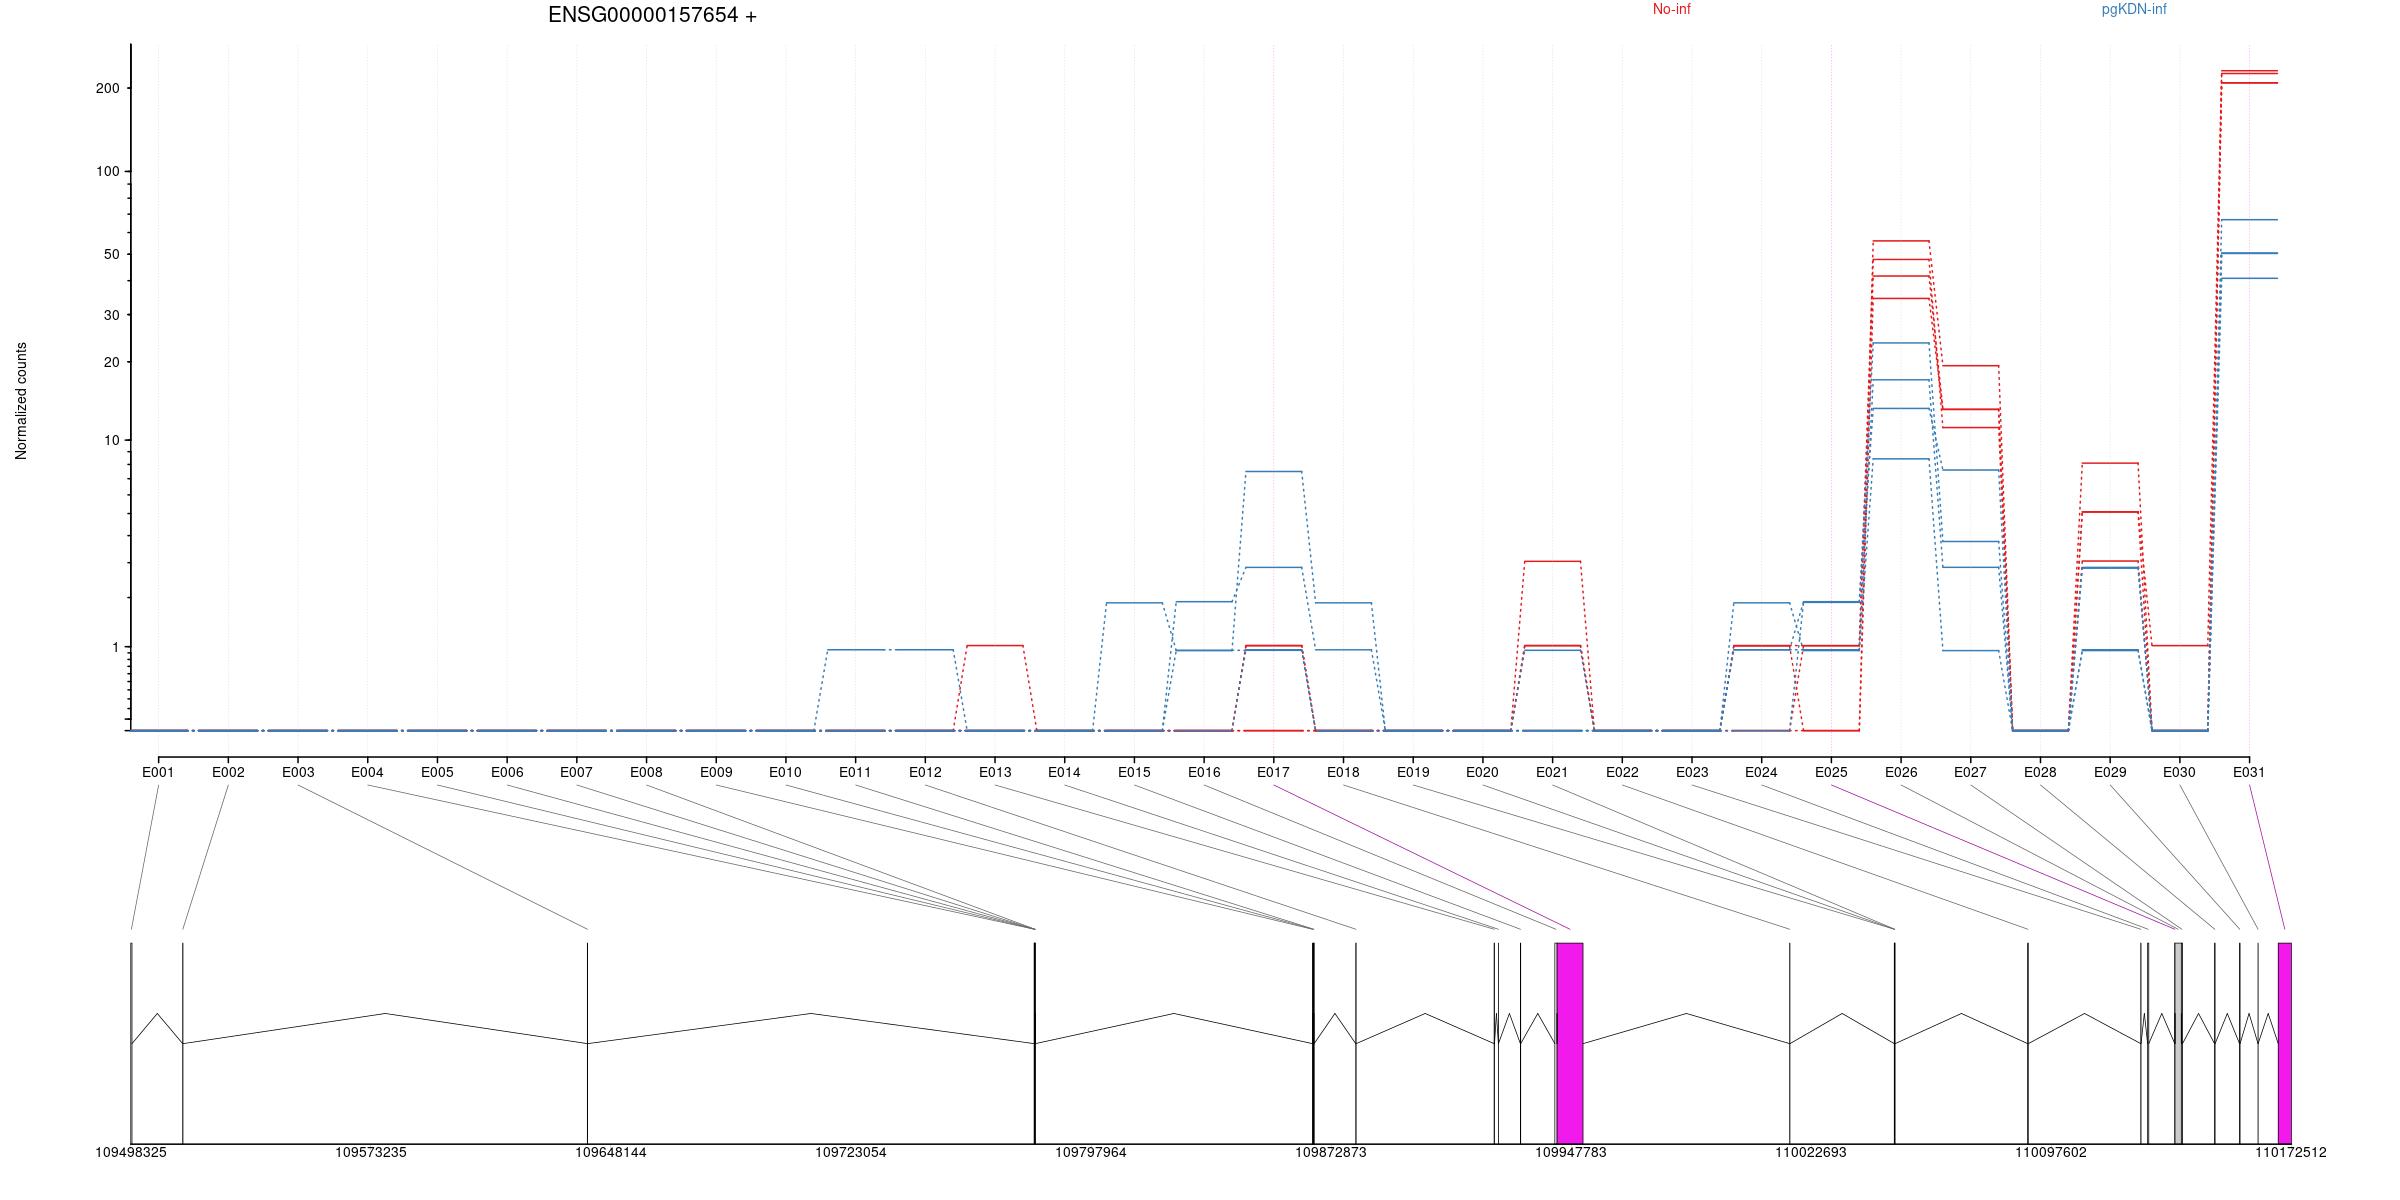Image resolution: width=2400 pixels, height=1200 pixels.
Task: Click the 30 y-axis tick label
Action: tap(111, 315)
